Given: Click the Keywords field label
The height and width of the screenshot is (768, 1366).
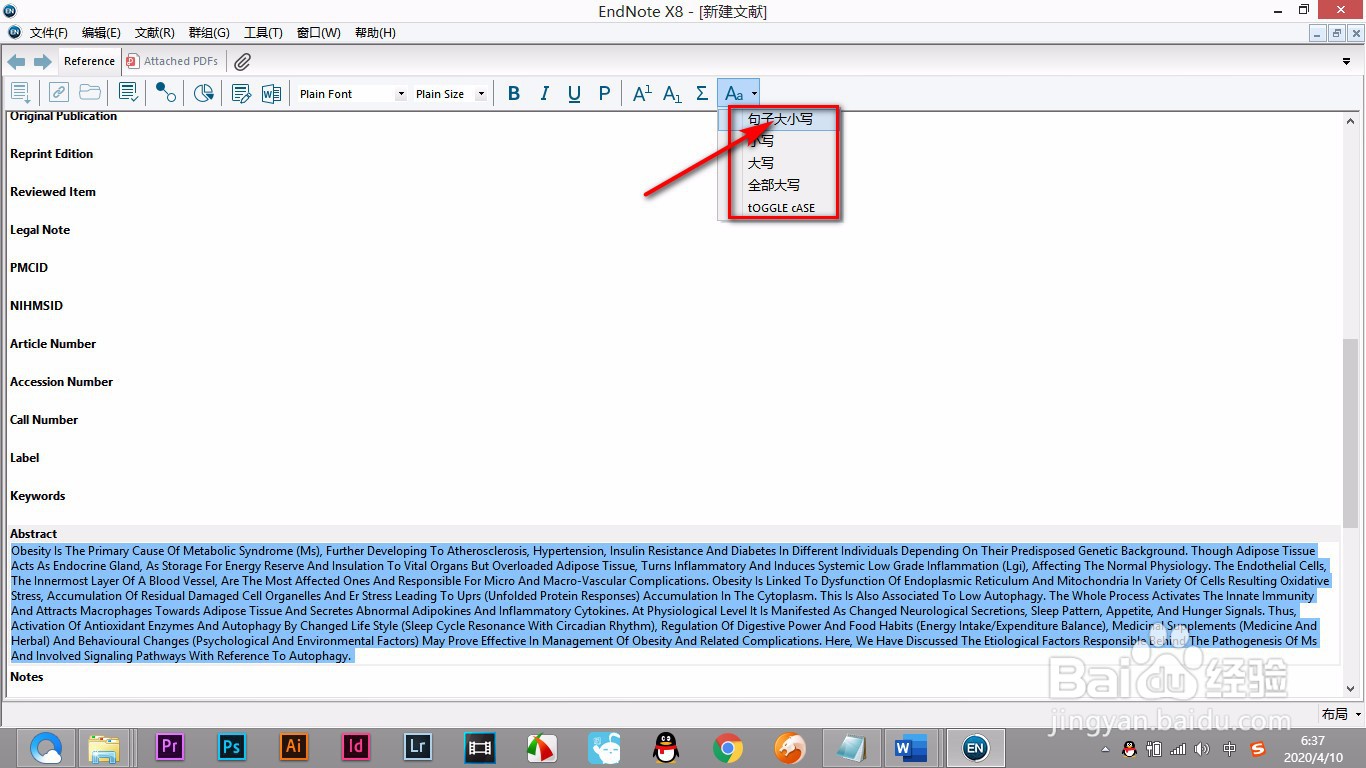Looking at the screenshot, I should 37,496.
